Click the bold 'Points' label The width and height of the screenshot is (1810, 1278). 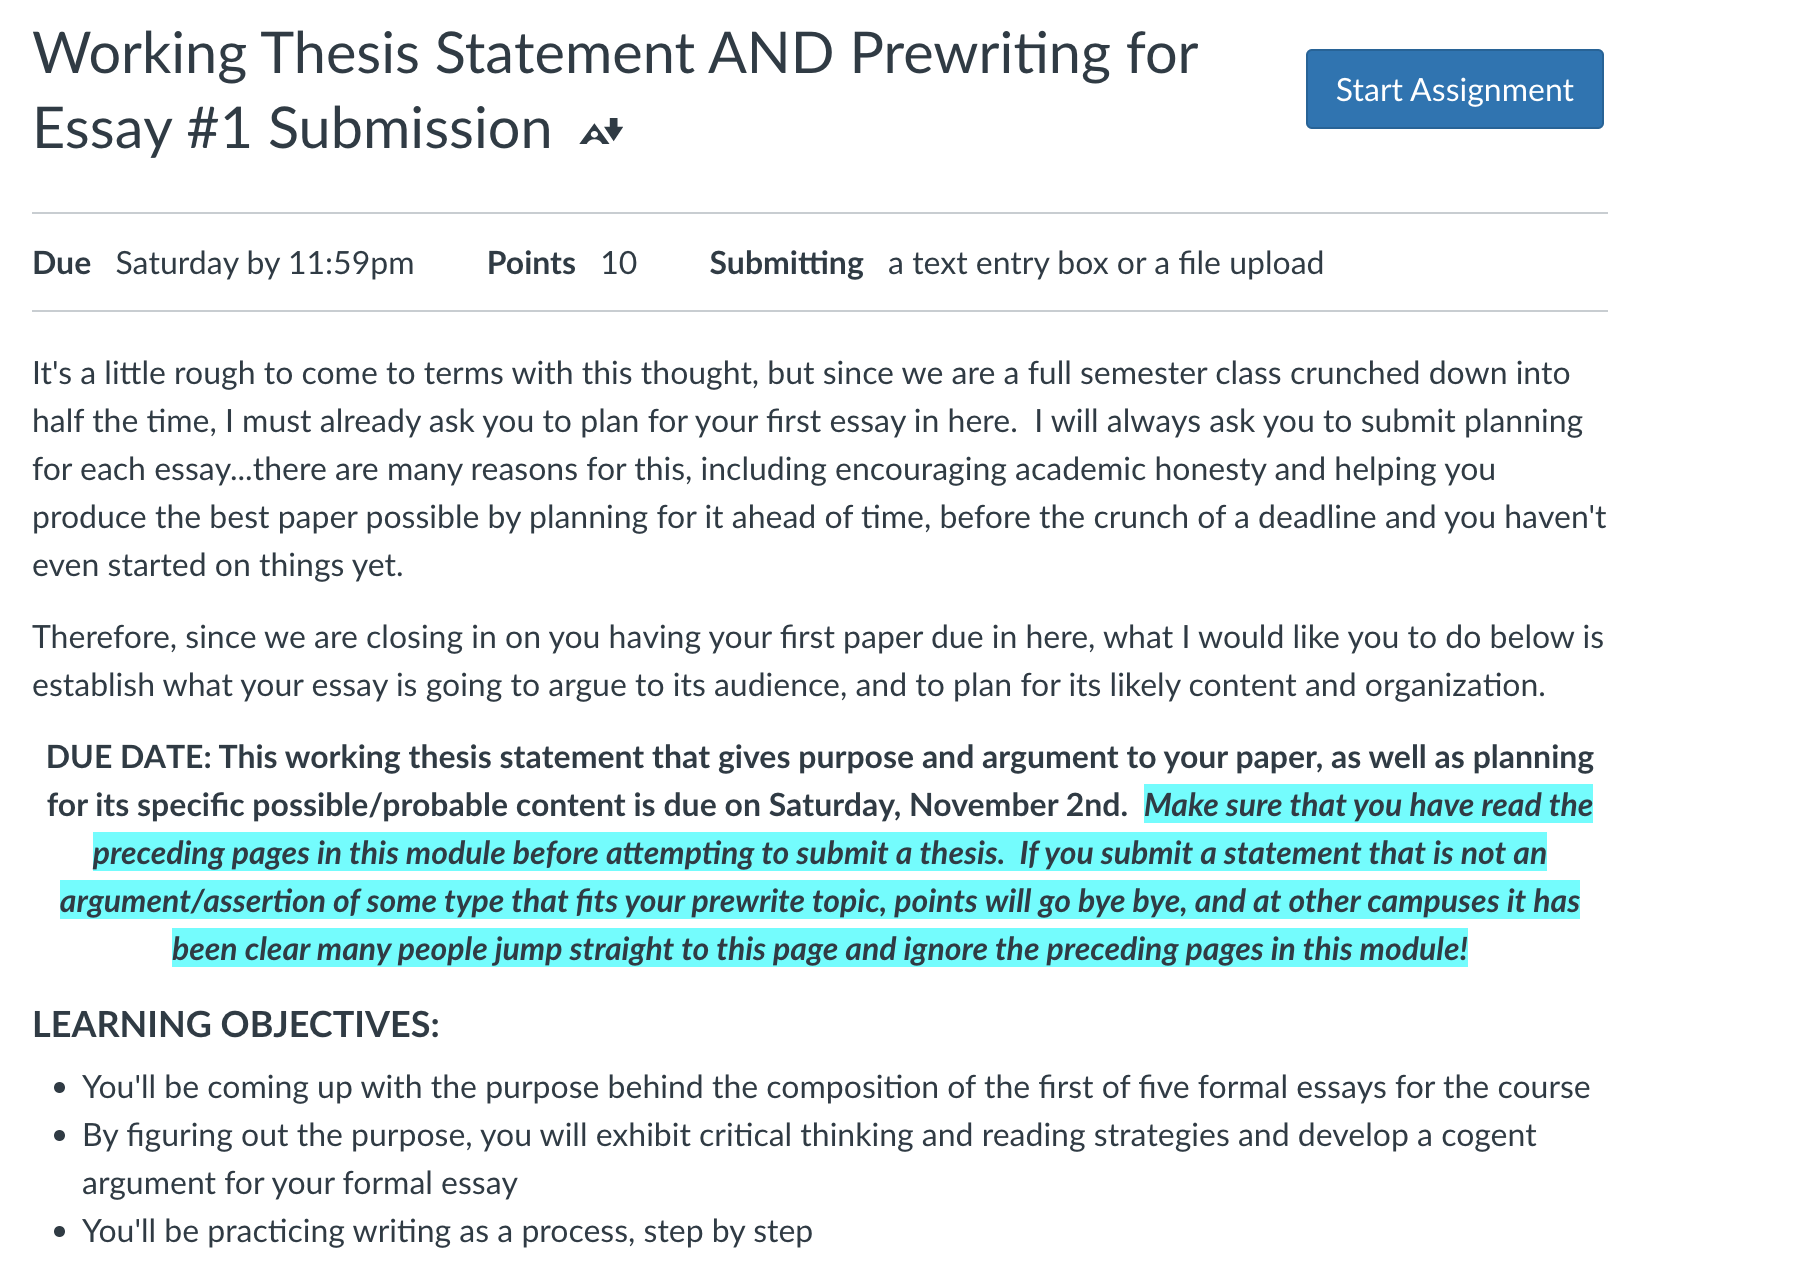pos(531,263)
